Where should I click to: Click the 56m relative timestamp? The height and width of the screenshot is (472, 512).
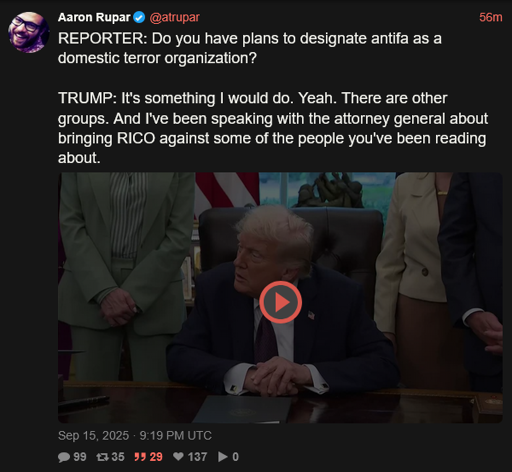tap(491, 17)
